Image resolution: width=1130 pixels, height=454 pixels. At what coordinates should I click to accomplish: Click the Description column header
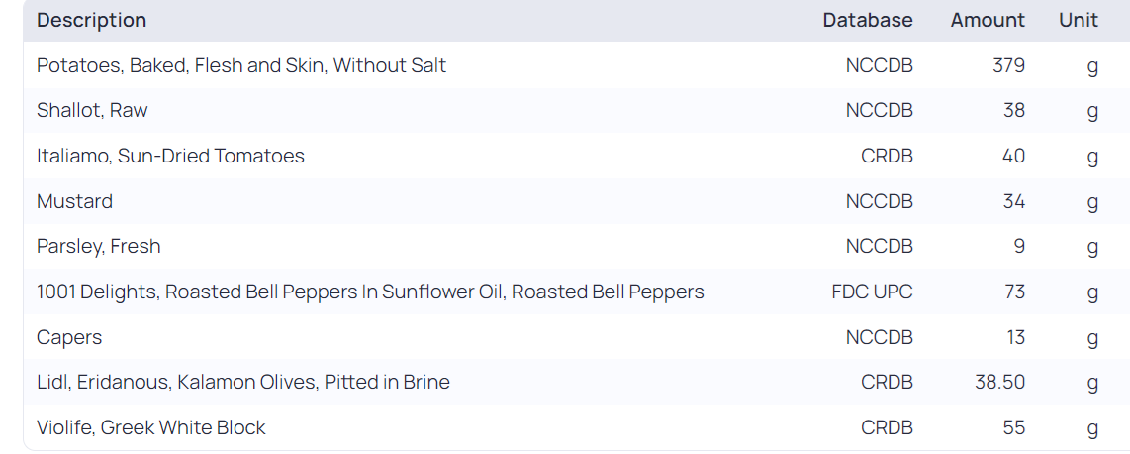91,20
